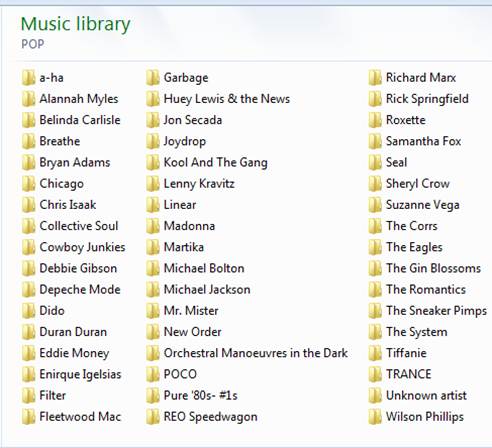This screenshot has width=492, height=448.
Task: Select the New Order folder name
Action: coord(193,332)
